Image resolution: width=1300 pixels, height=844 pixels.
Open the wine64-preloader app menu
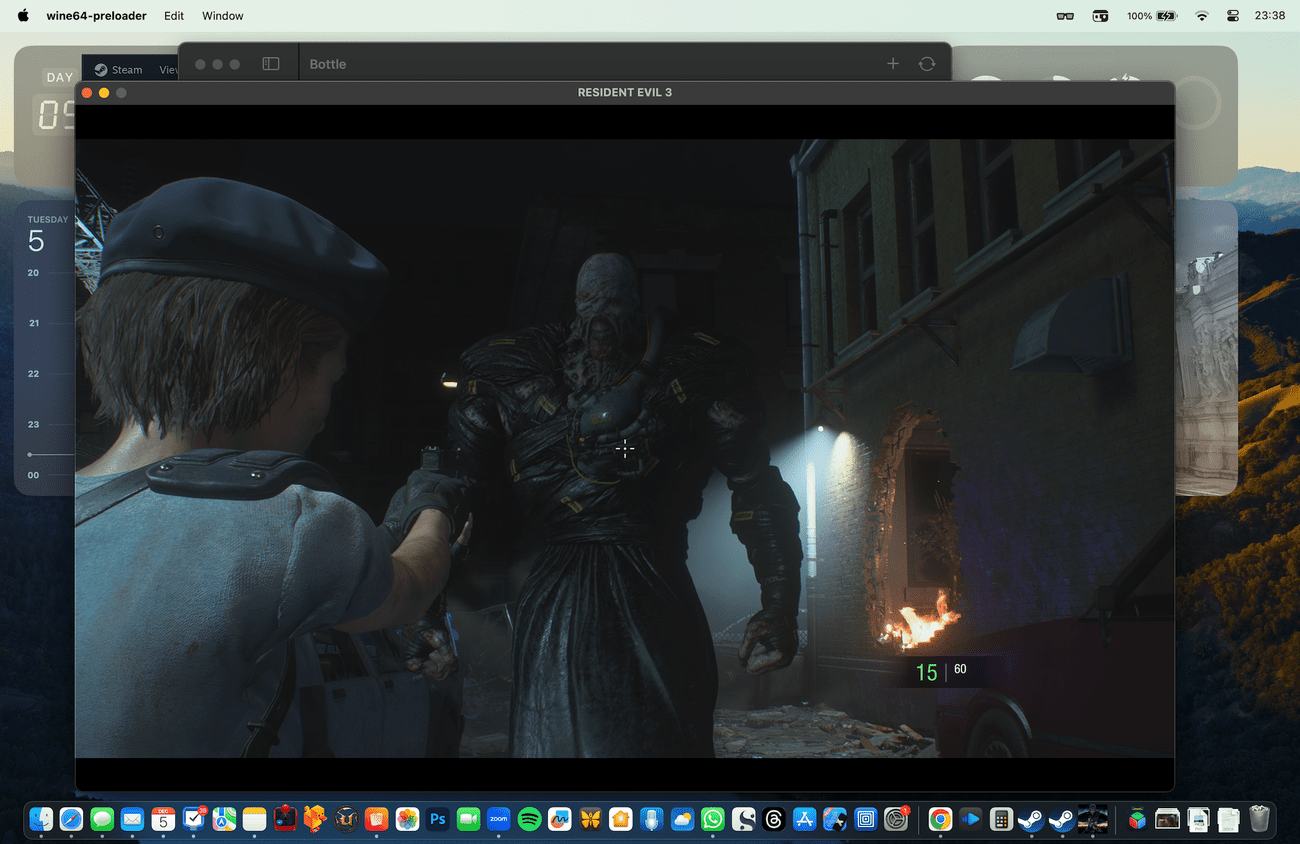pyautogui.click(x=95, y=16)
